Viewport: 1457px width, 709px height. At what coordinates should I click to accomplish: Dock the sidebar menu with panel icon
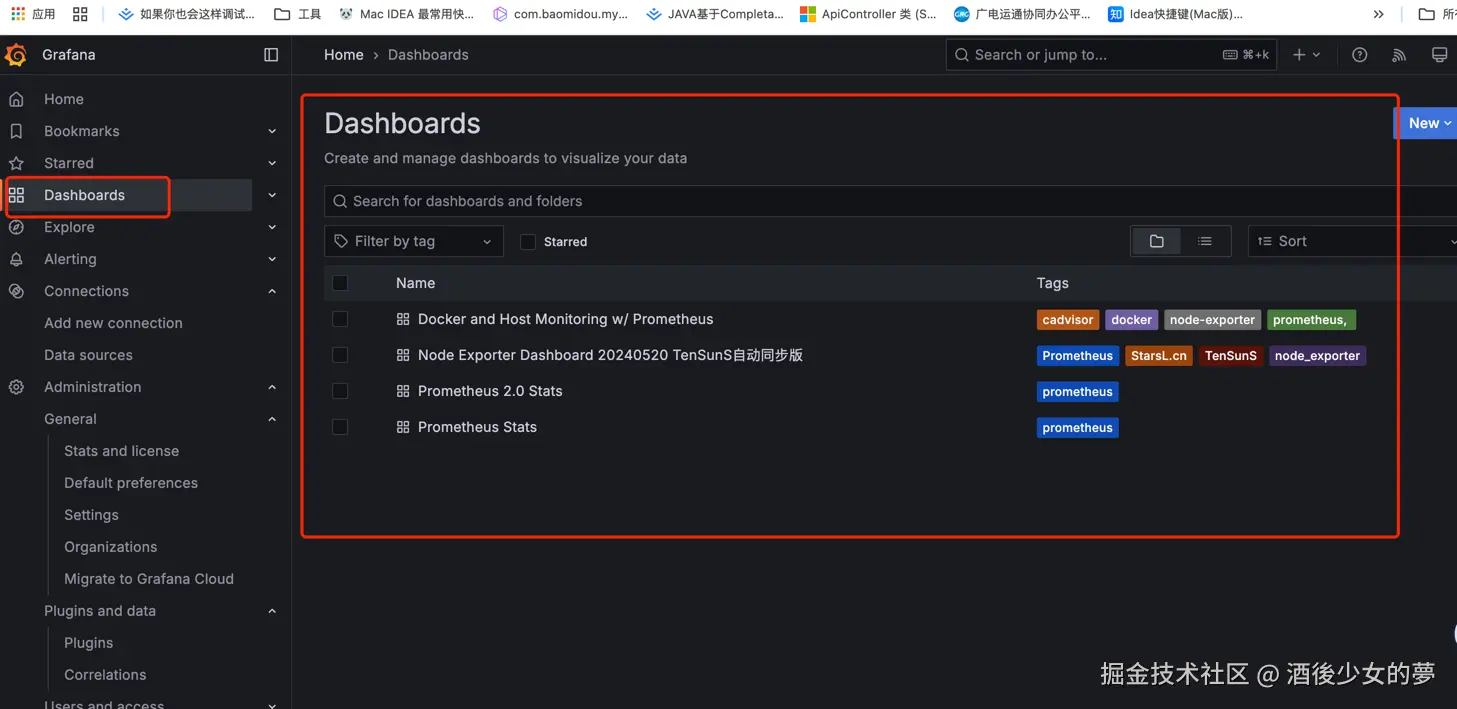pyautogui.click(x=271, y=55)
